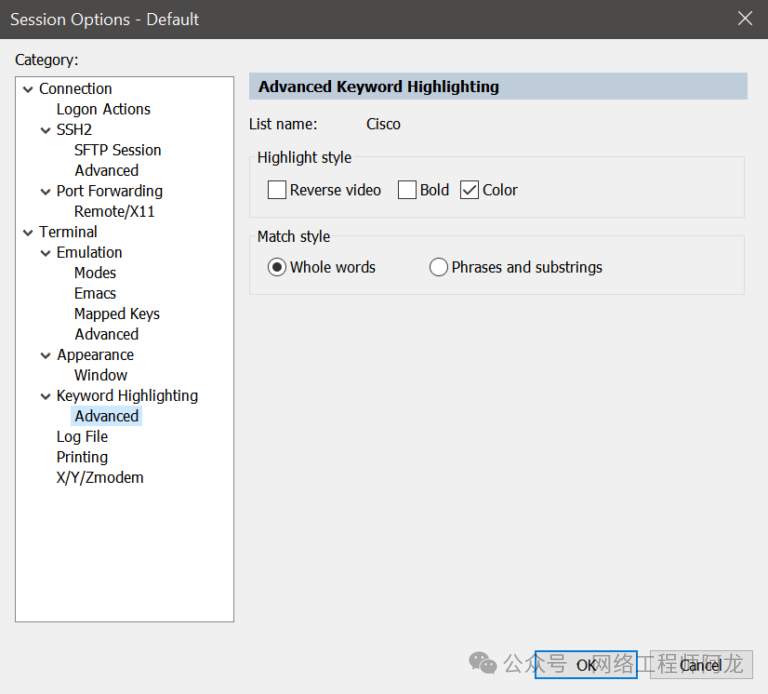Screen dimensions: 768x694
Task: Collapse the SSH2 tree node
Action: pos(46,130)
